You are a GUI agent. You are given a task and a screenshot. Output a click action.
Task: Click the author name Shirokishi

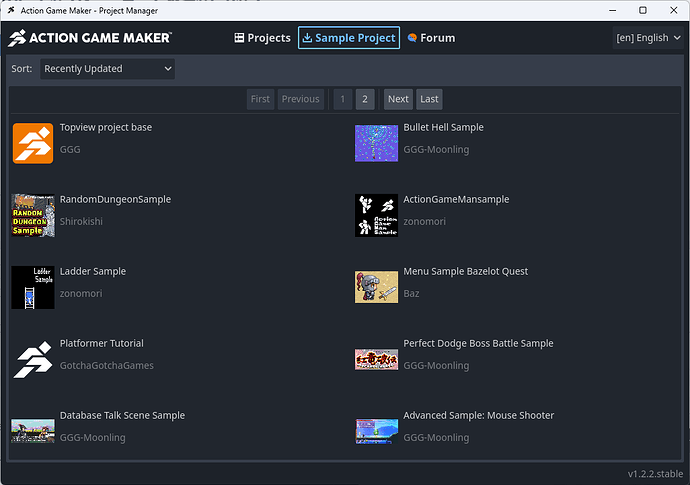point(81,221)
